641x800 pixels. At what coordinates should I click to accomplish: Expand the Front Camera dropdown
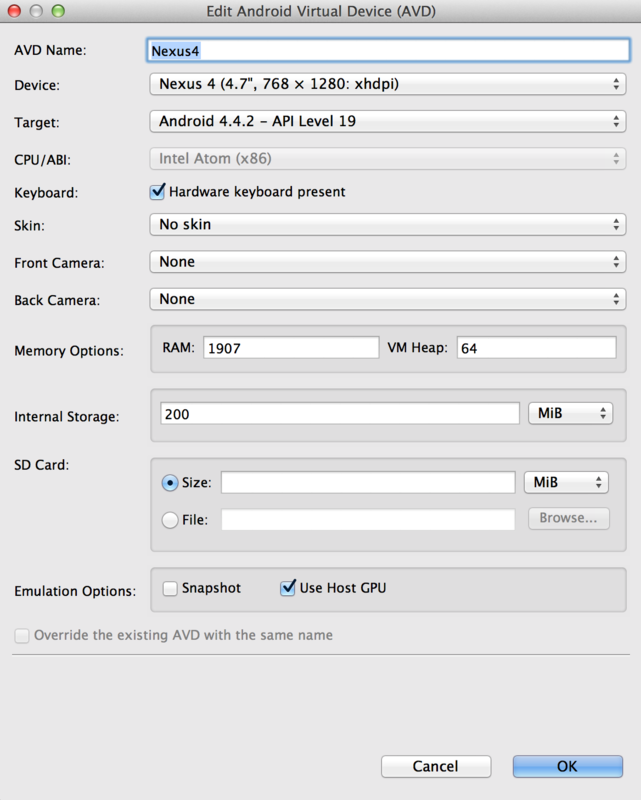[x=388, y=262]
